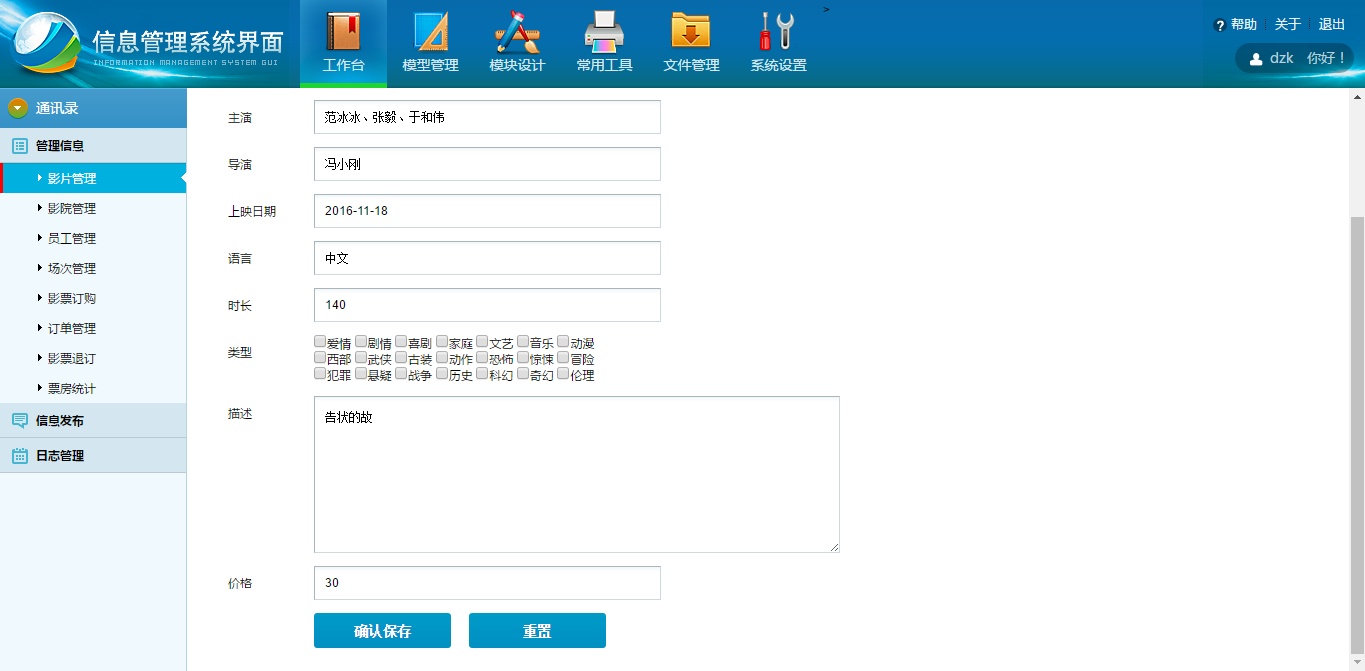Check the 爱情 genre checkbox
Viewport: 1365px width, 671px height.
pos(320,342)
